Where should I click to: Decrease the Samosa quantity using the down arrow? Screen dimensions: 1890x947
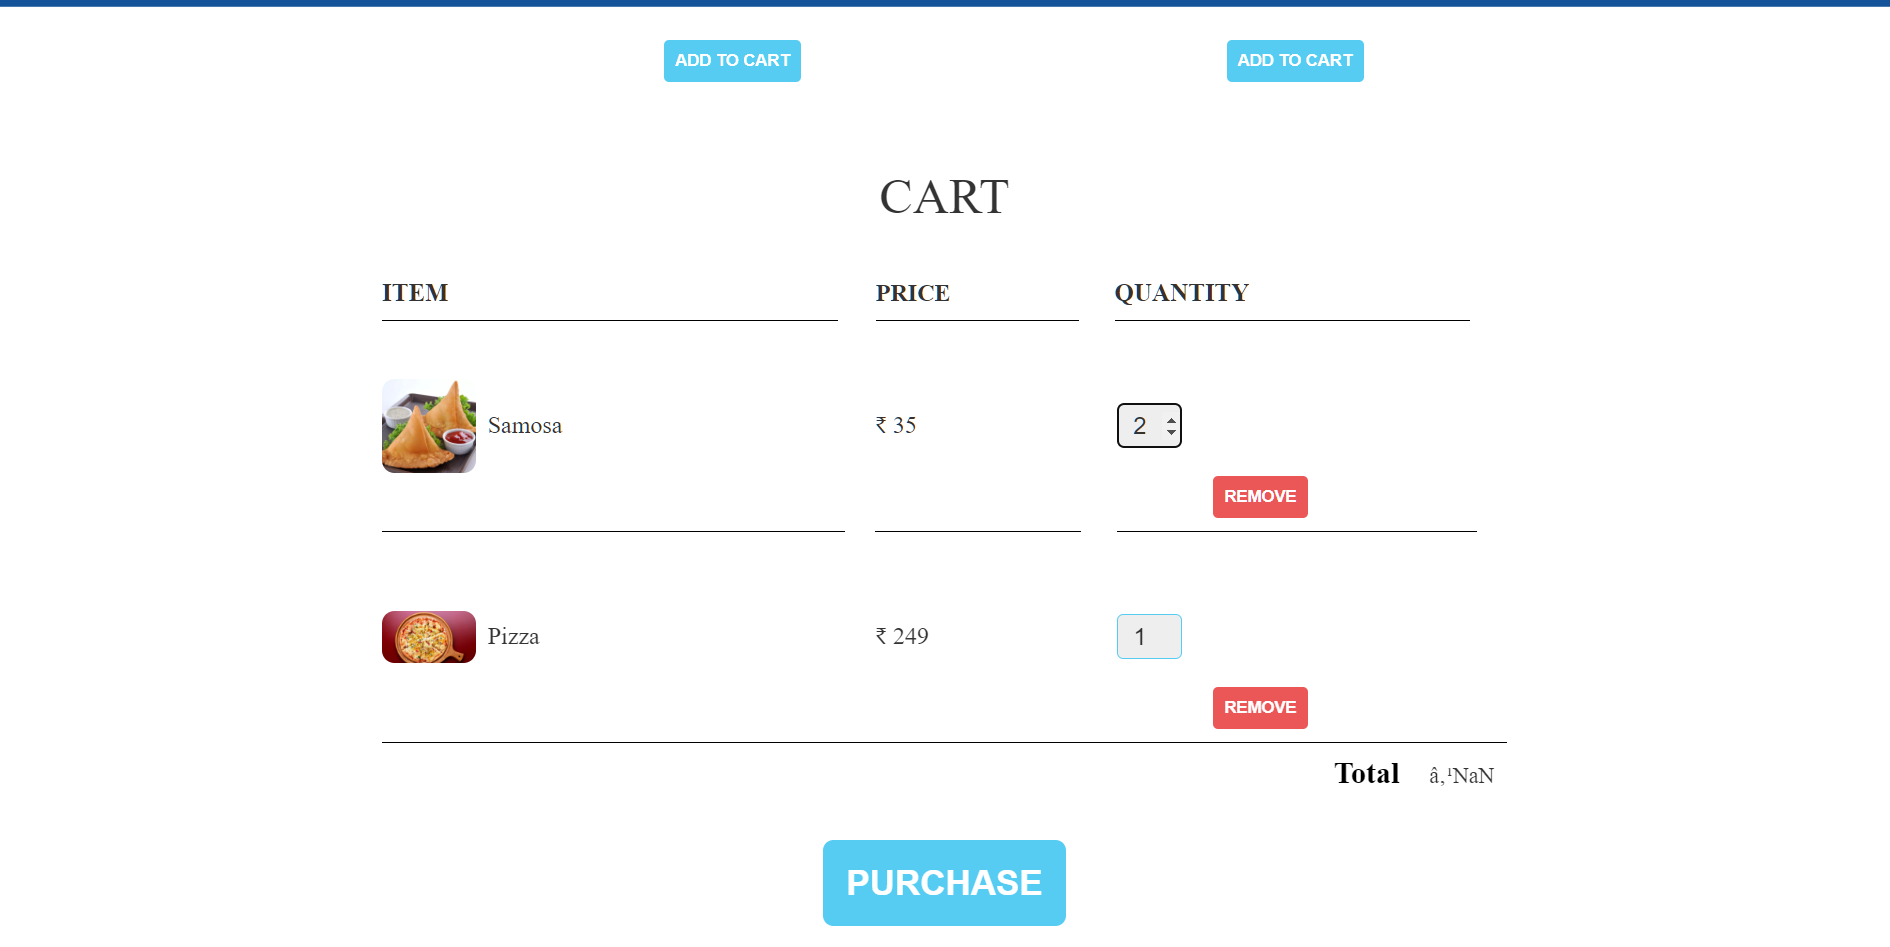coord(1170,432)
